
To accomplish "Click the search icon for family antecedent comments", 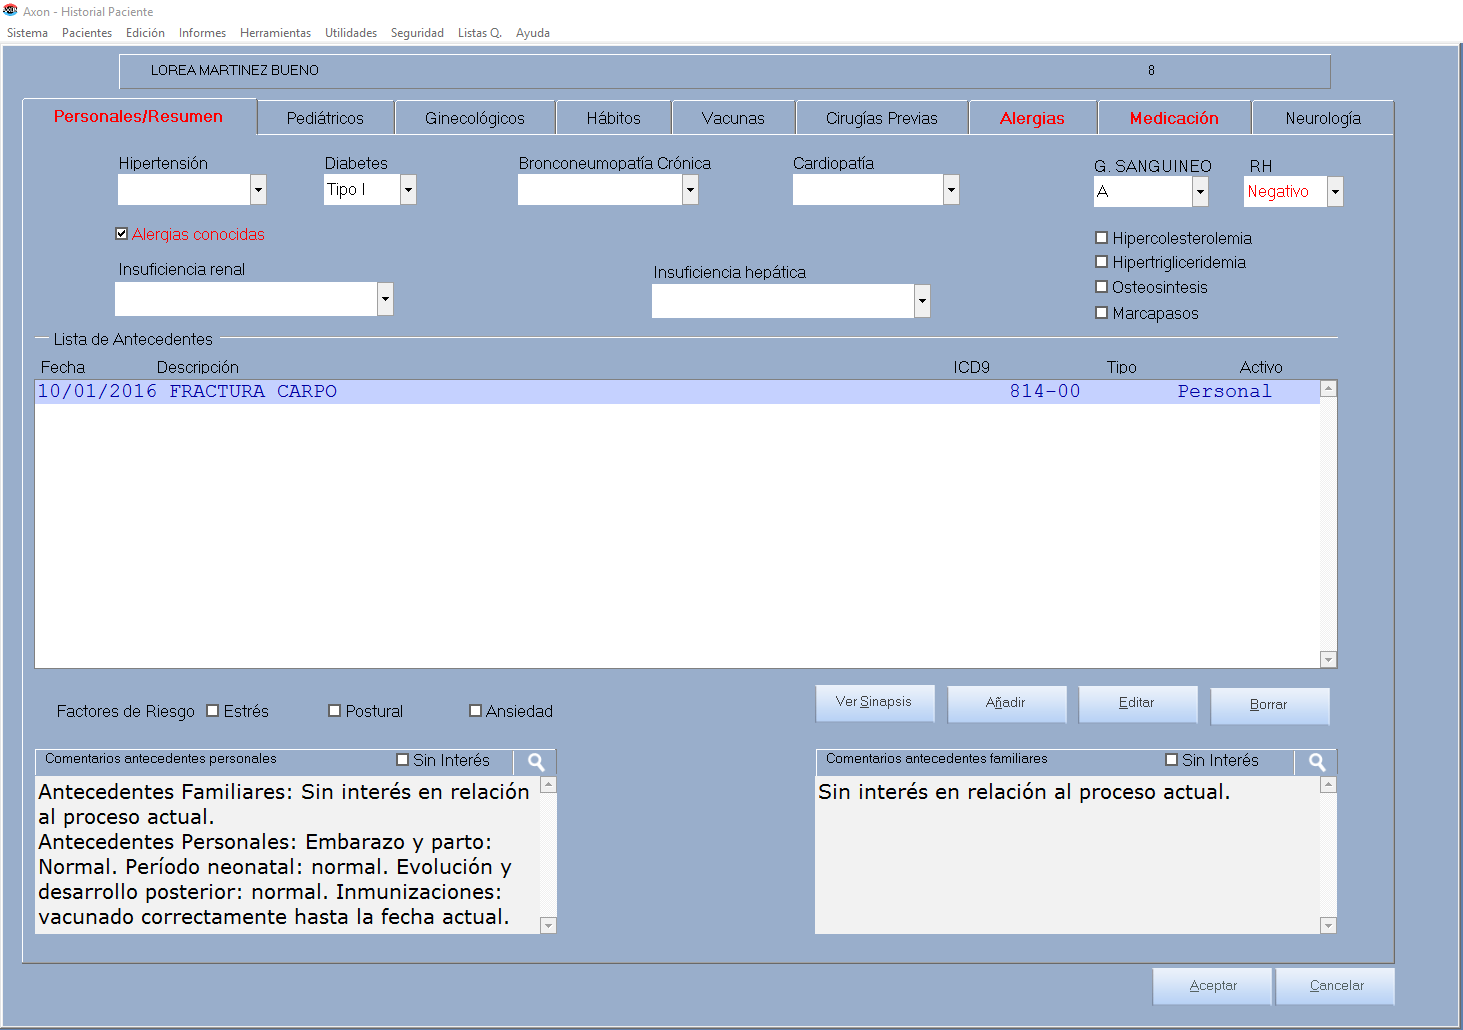I will coord(1317,762).
